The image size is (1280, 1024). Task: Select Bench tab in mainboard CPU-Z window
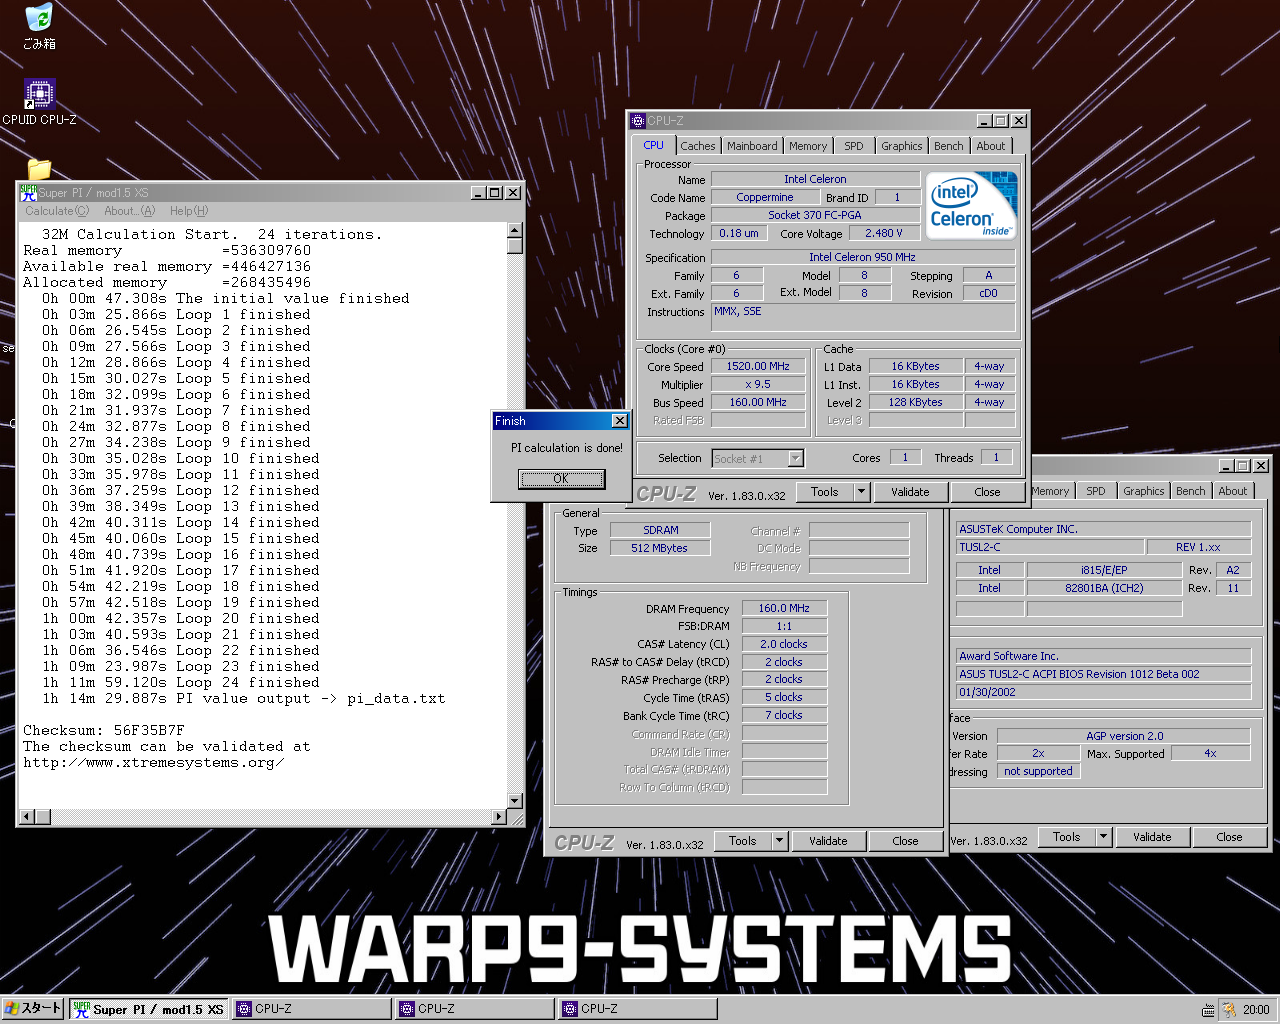pos(1191,491)
